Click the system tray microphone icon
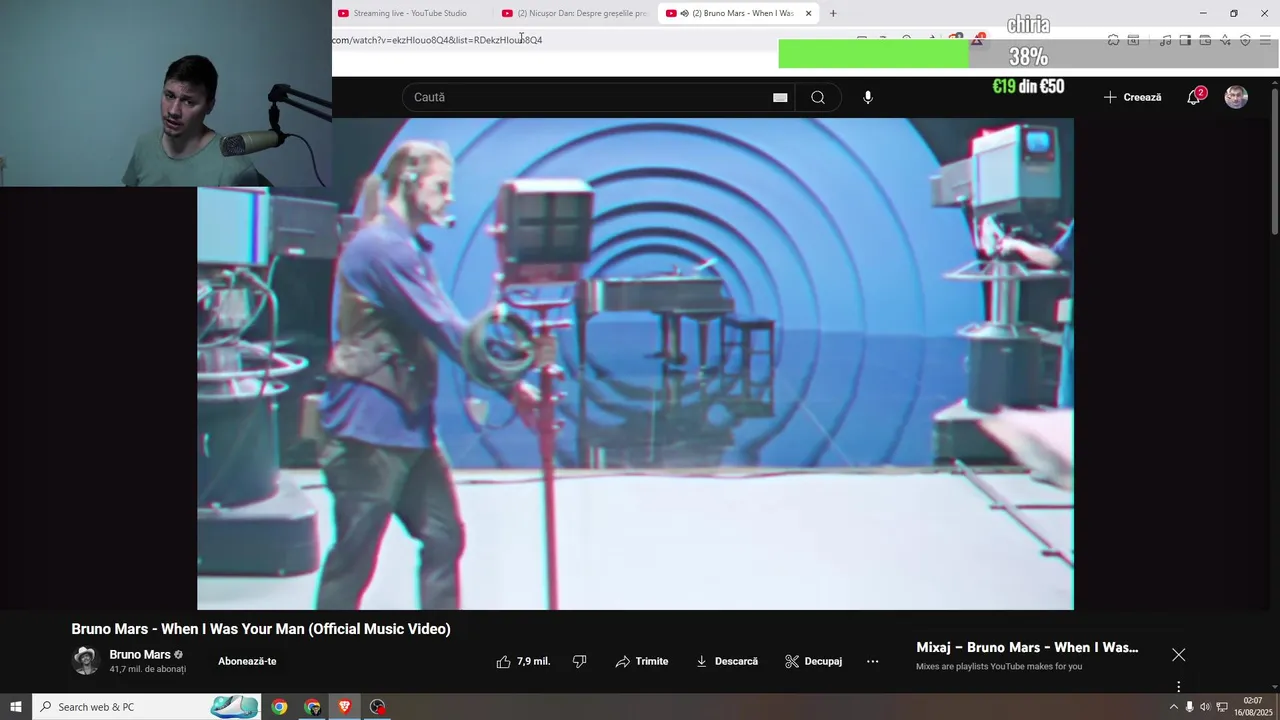The width and height of the screenshot is (1280, 720). tap(1189, 707)
